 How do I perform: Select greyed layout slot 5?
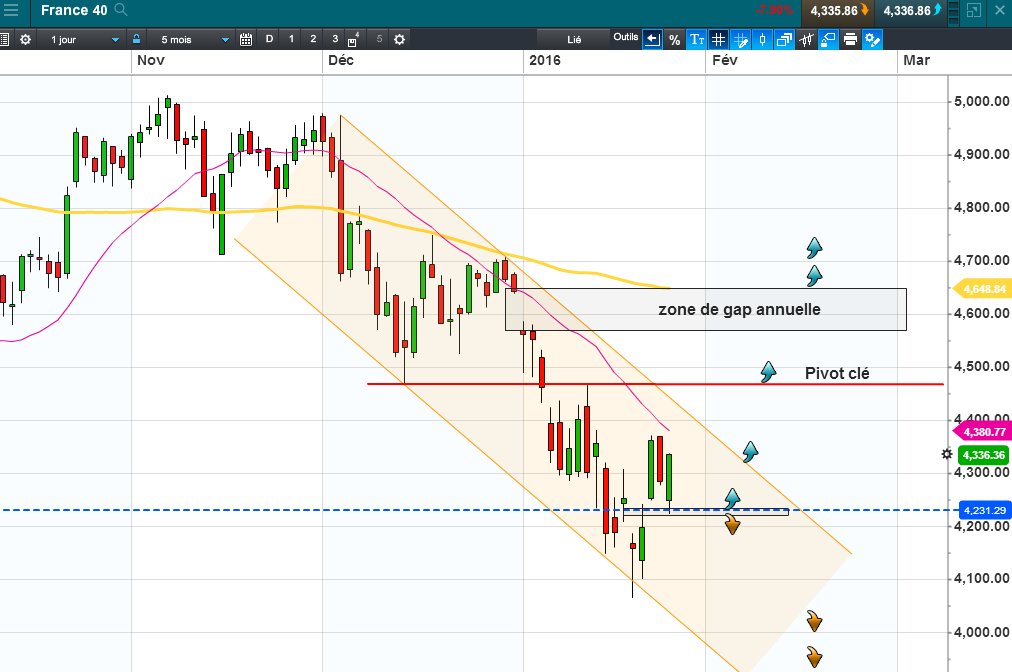coord(379,39)
